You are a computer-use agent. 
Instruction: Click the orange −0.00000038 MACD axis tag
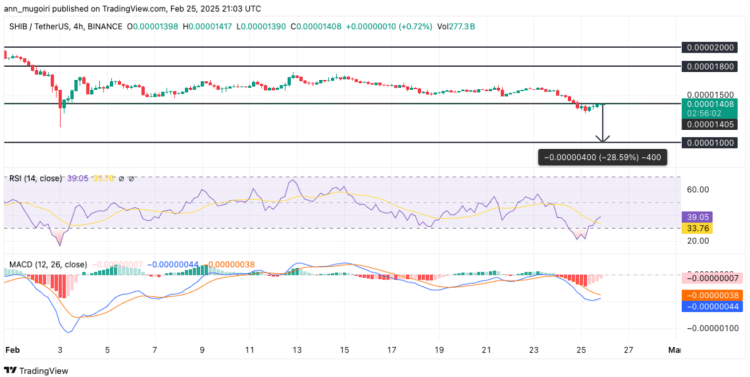click(712, 295)
